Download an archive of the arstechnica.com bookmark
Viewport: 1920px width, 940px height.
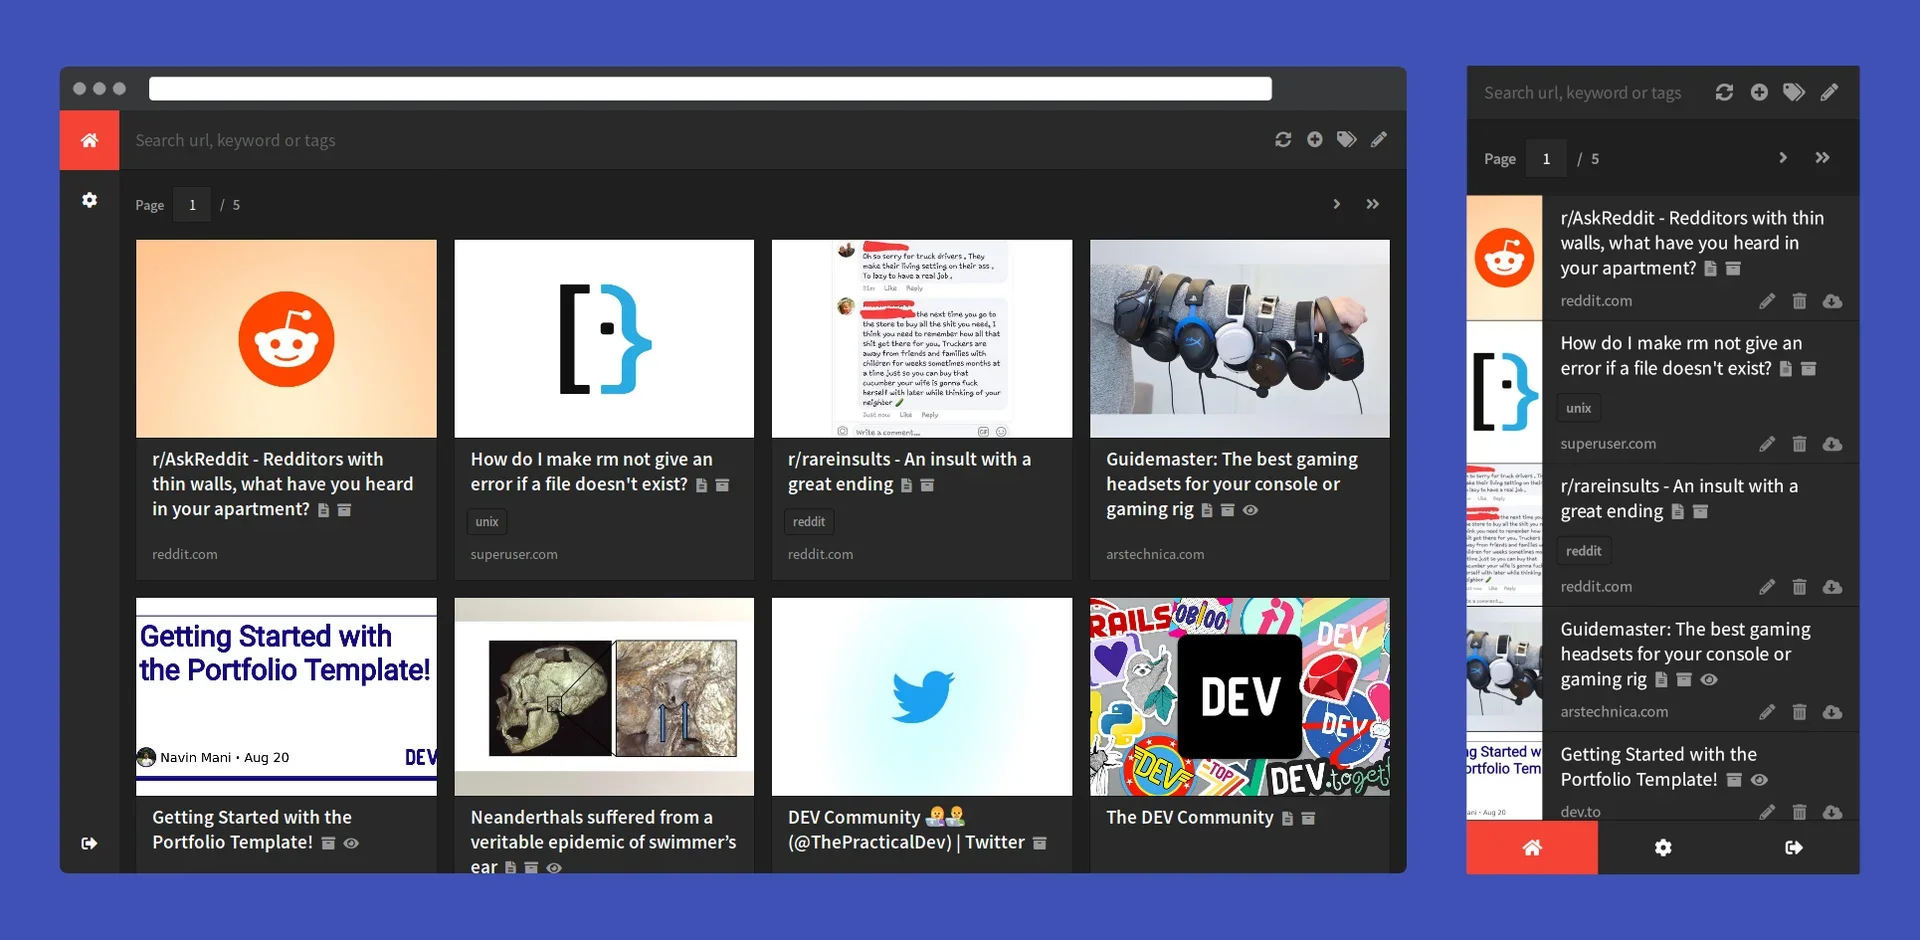pyautogui.click(x=1833, y=712)
